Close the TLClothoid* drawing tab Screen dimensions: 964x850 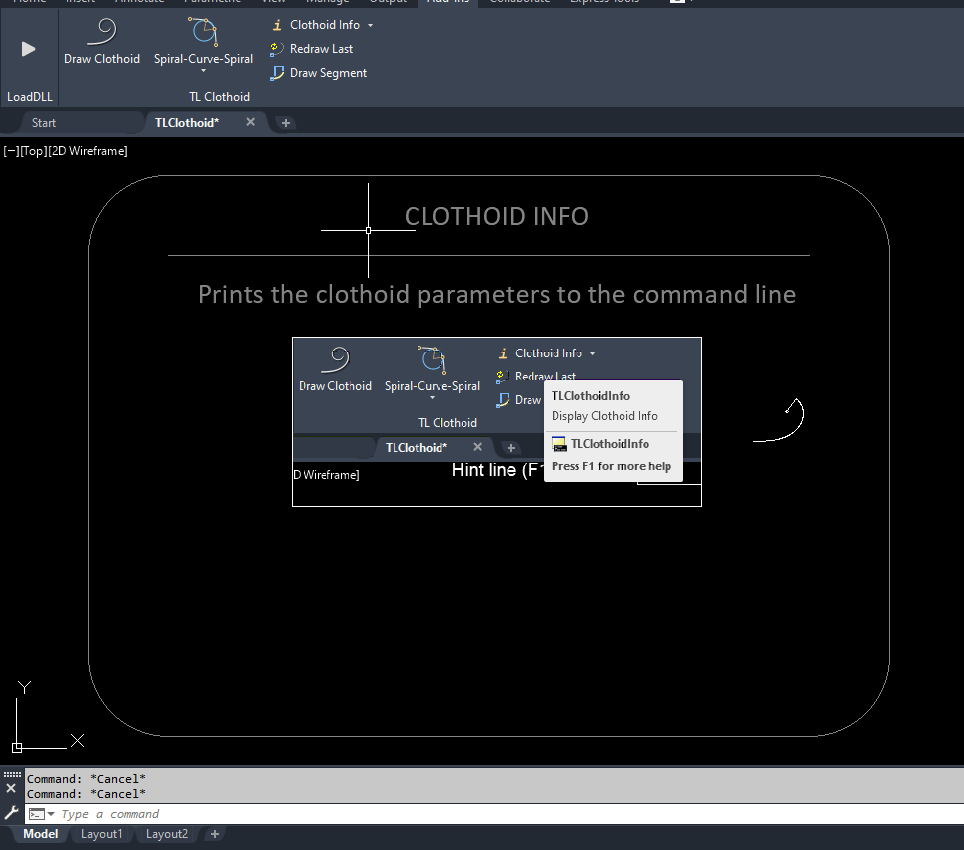point(251,122)
